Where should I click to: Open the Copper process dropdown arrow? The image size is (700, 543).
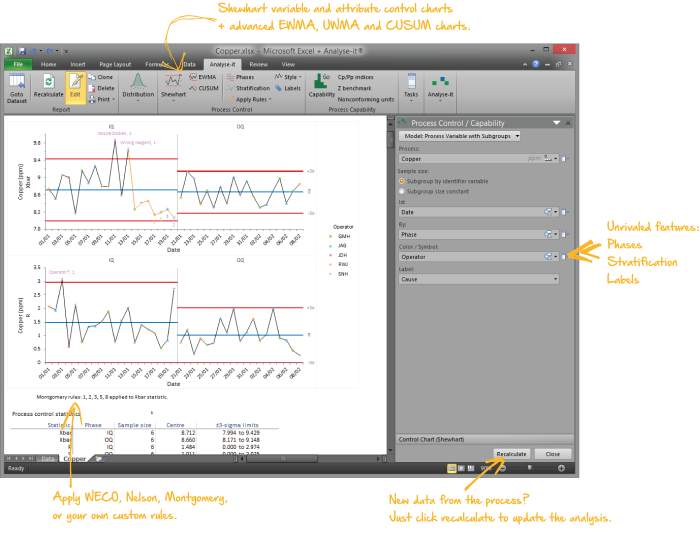(555, 159)
